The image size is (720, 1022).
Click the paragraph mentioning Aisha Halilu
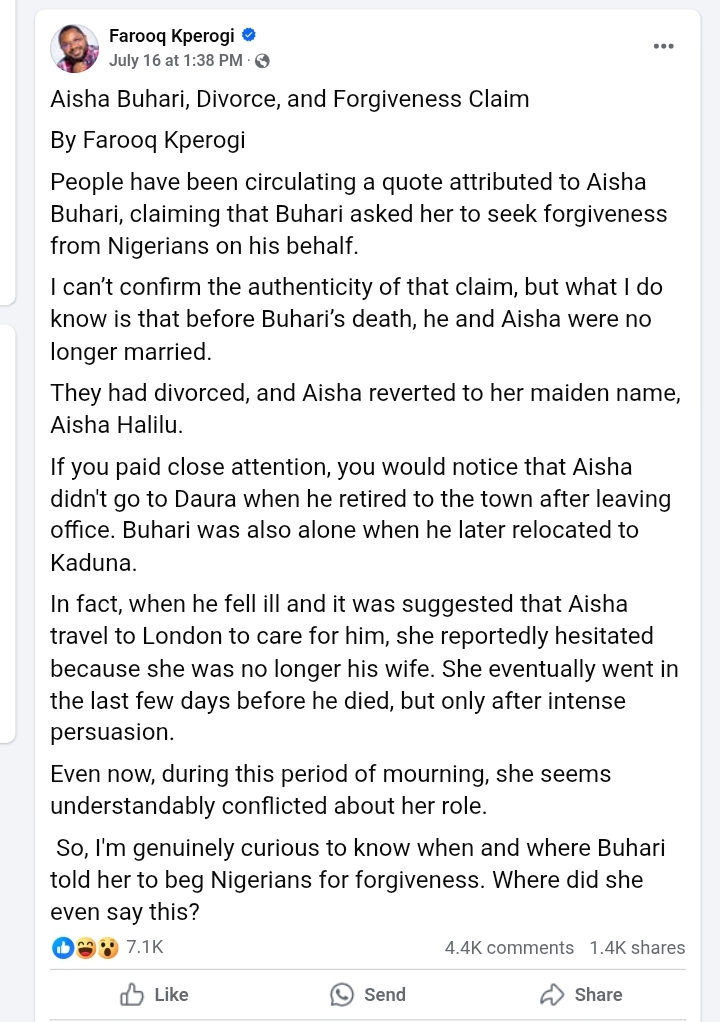click(366, 409)
